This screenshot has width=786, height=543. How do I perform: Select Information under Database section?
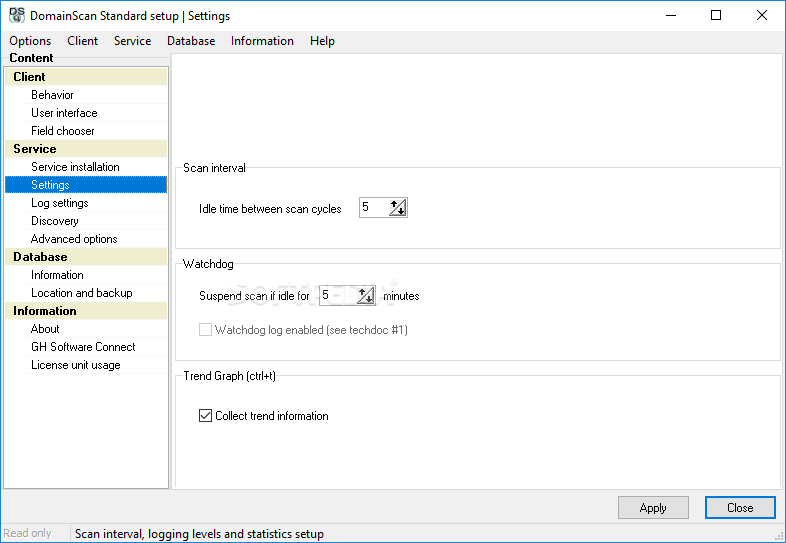(57, 275)
